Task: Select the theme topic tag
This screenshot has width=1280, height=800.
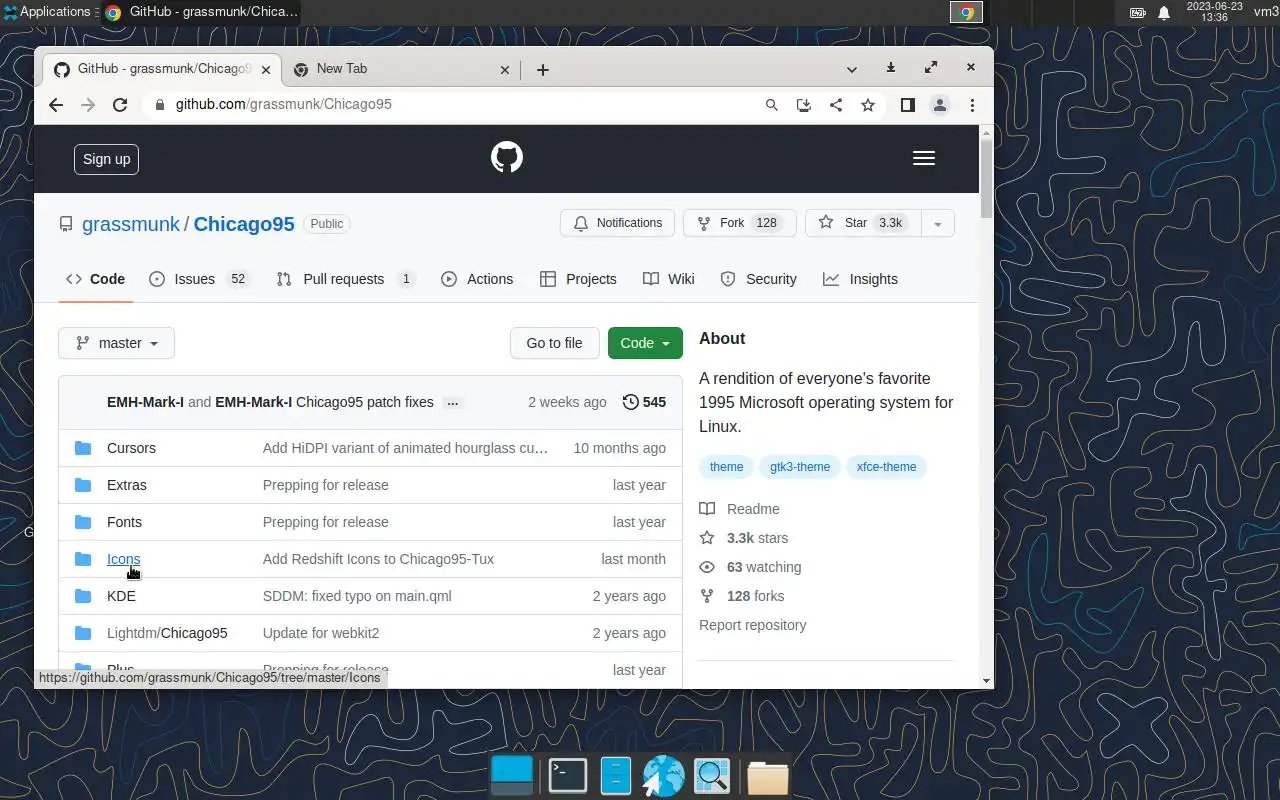Action: coord(727,467)
